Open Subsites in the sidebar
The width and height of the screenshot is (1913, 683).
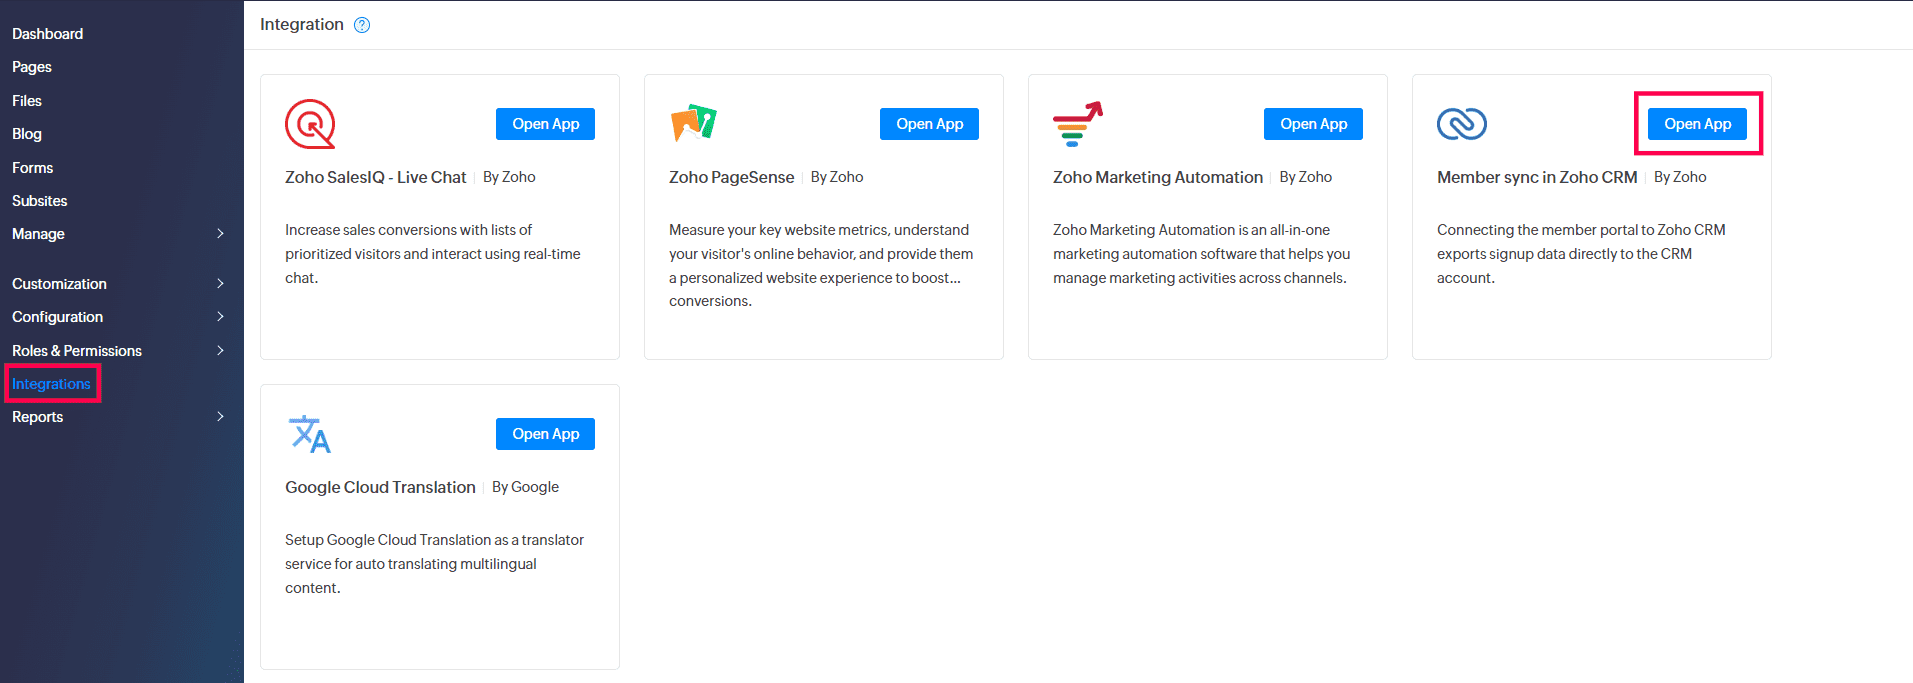40,201
